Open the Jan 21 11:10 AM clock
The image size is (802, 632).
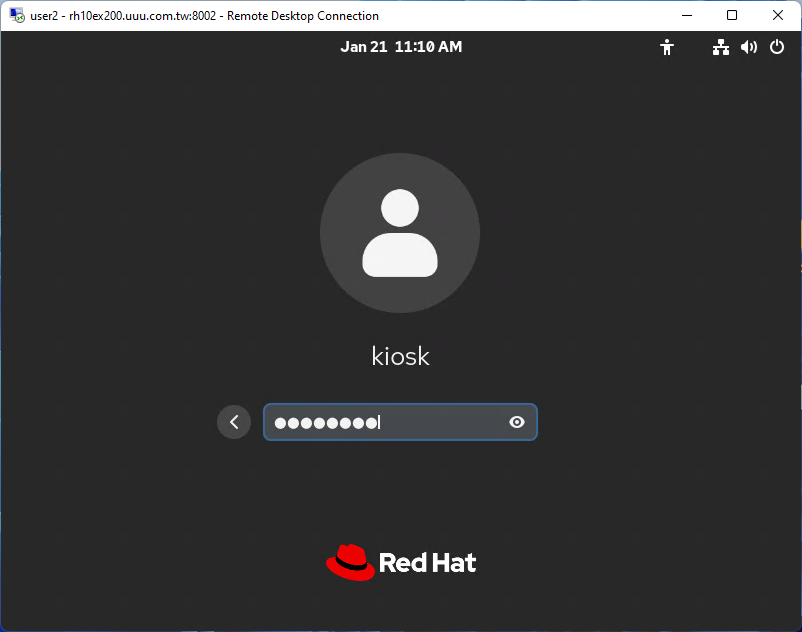pos(401,47)
